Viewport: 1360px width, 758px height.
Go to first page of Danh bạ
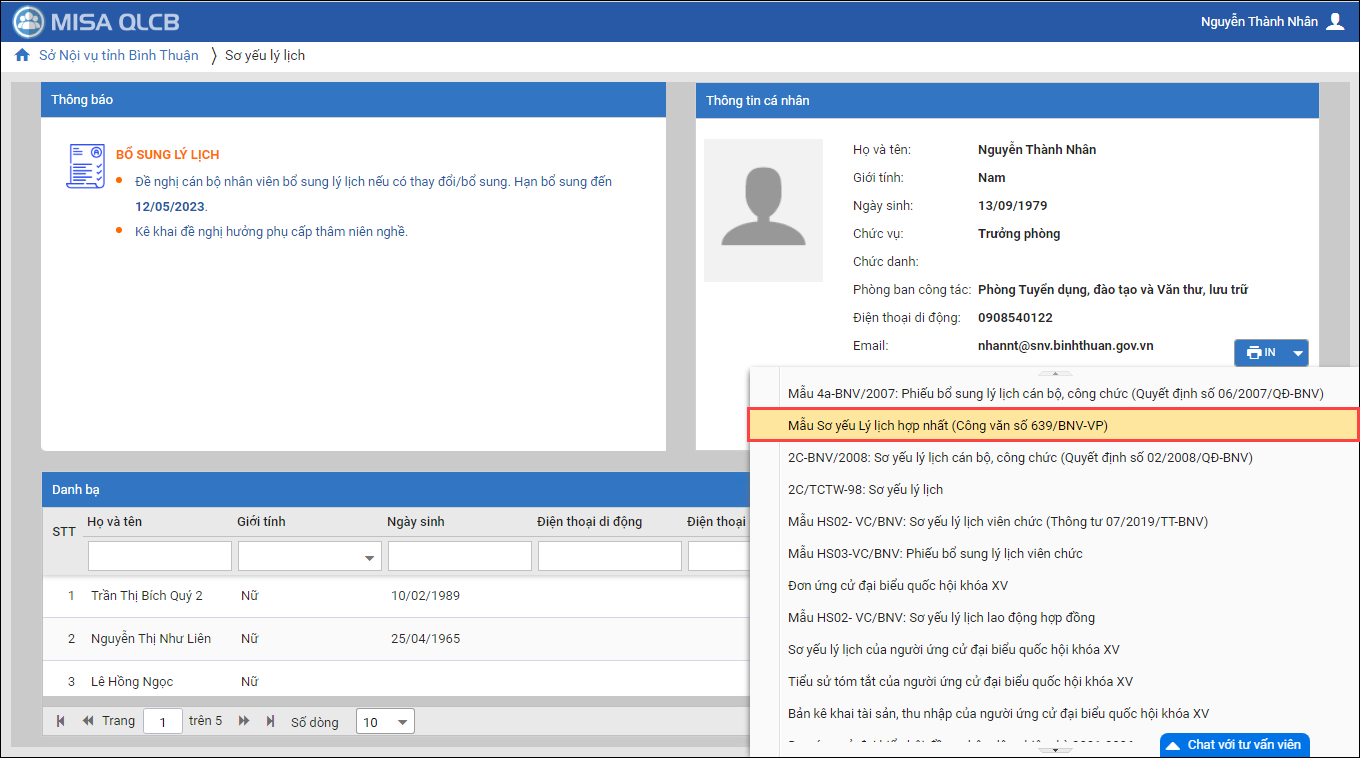pos(61,721)
